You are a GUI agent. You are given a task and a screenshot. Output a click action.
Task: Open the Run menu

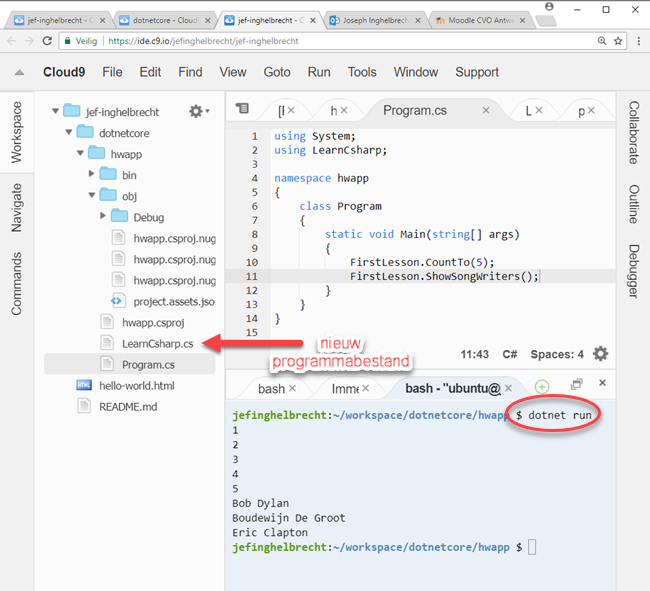[x=319, y=72]
